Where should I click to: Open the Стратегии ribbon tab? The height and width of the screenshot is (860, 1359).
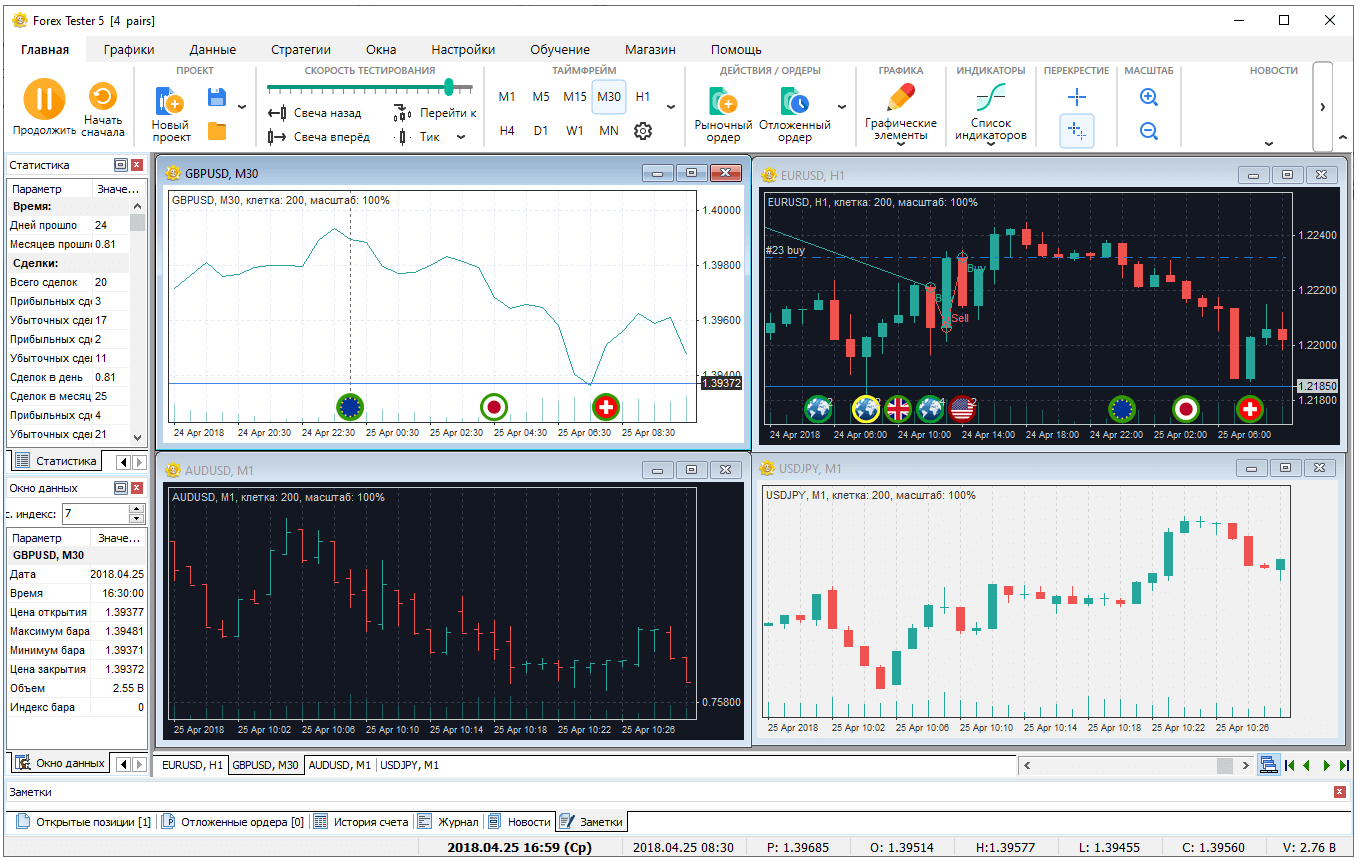point(301,49)
